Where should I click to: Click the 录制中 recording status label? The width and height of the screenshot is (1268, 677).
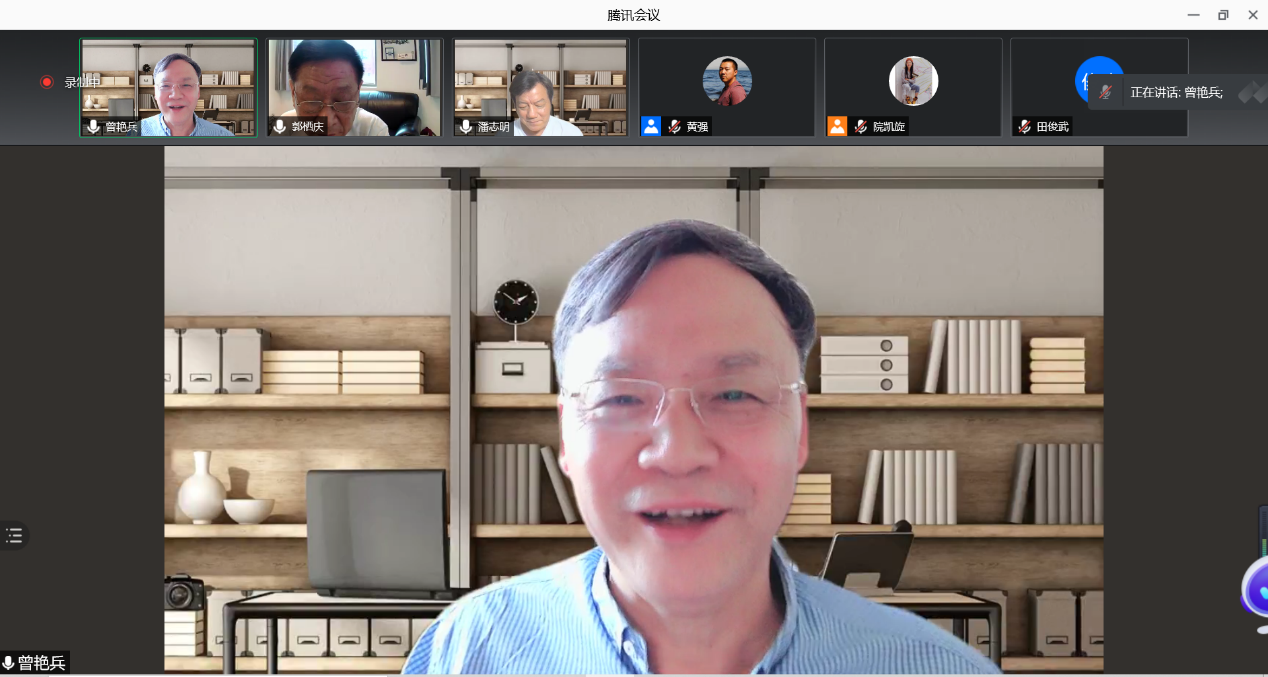(x=82, y=82)
